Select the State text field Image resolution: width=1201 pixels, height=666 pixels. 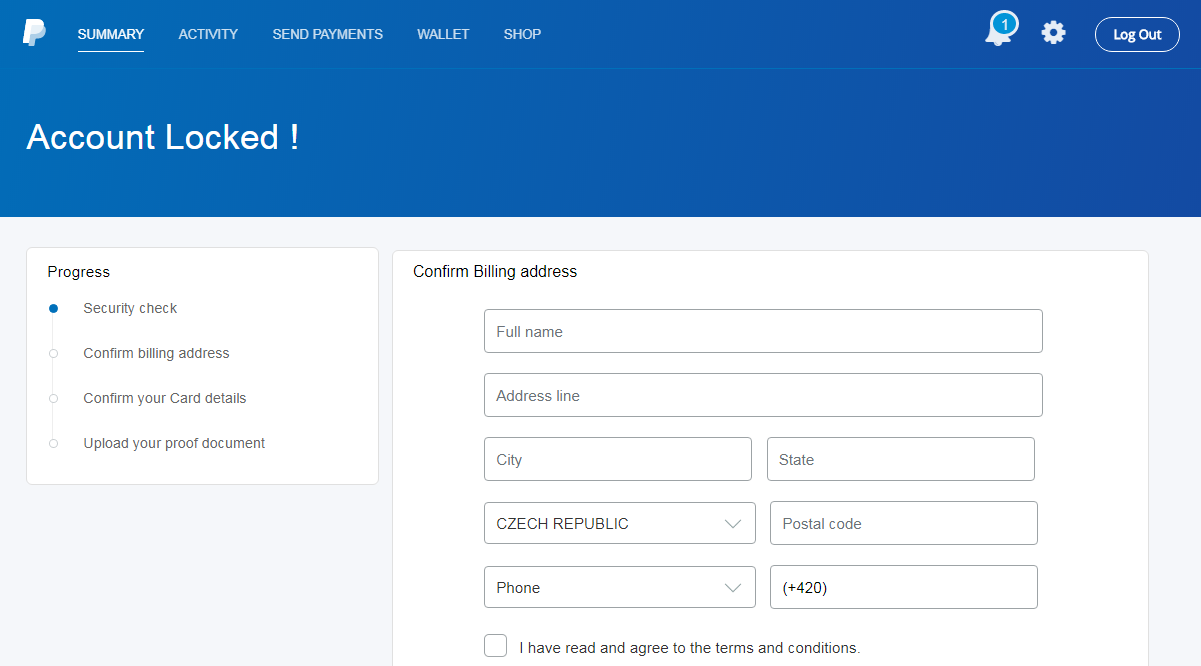[900, 459]
